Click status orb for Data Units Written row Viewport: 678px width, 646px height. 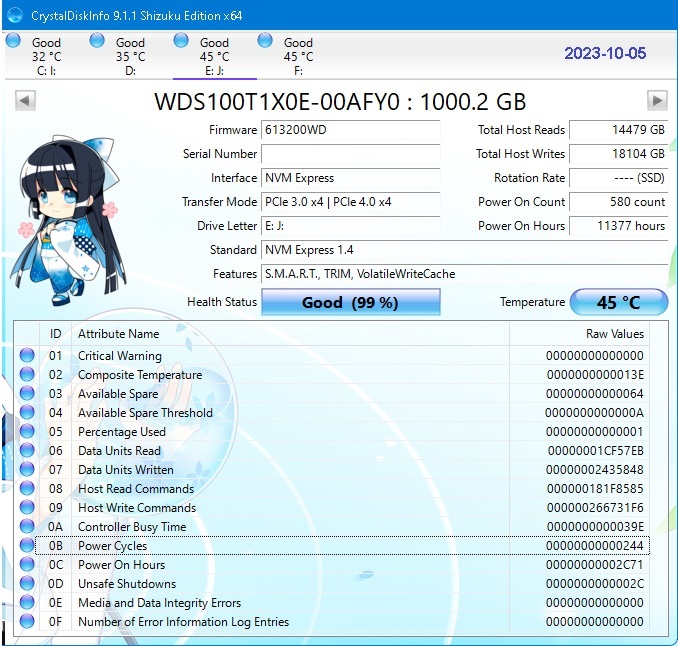[27, 470]
